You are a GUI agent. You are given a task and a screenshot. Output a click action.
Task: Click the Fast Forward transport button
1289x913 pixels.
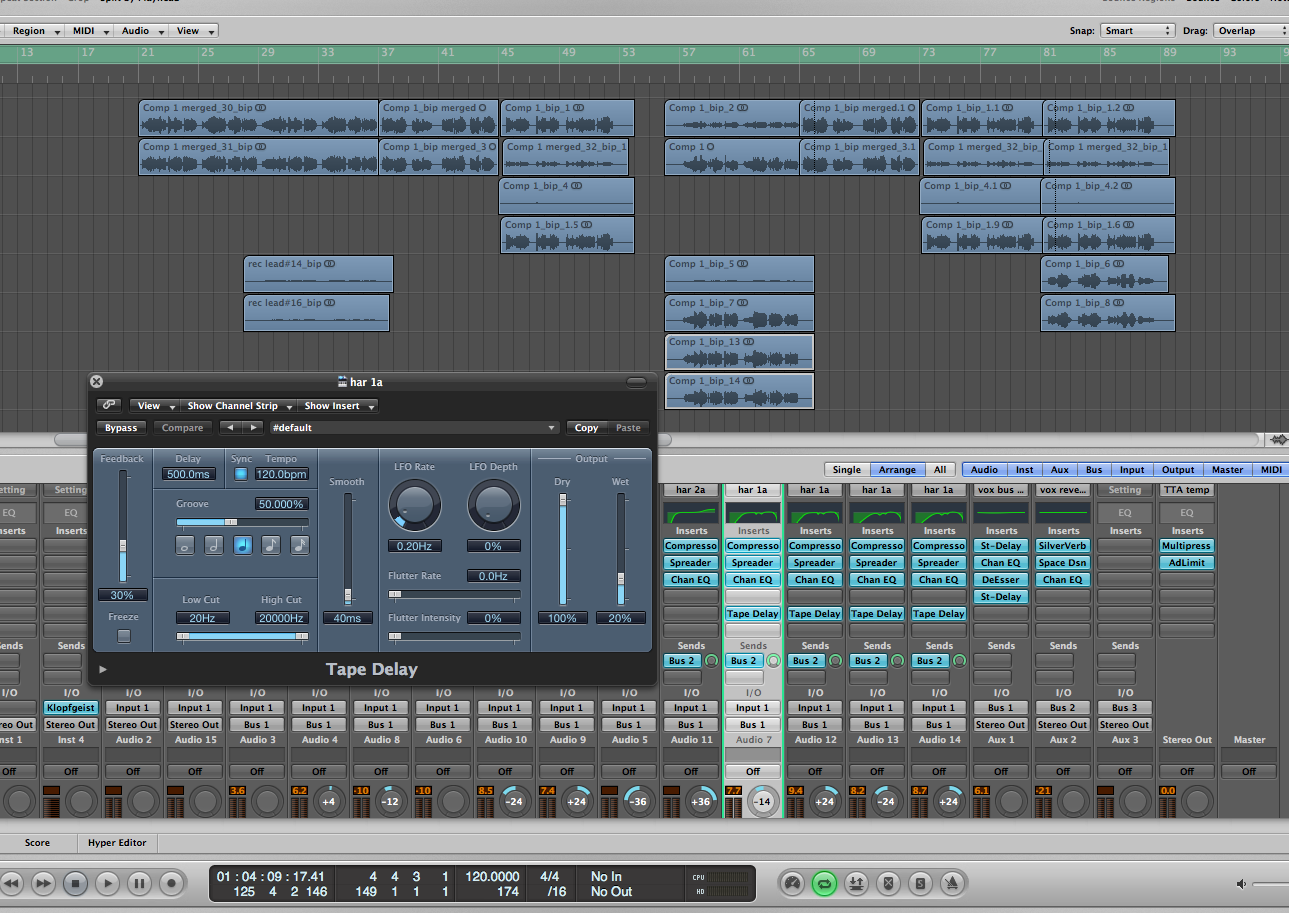43,883
